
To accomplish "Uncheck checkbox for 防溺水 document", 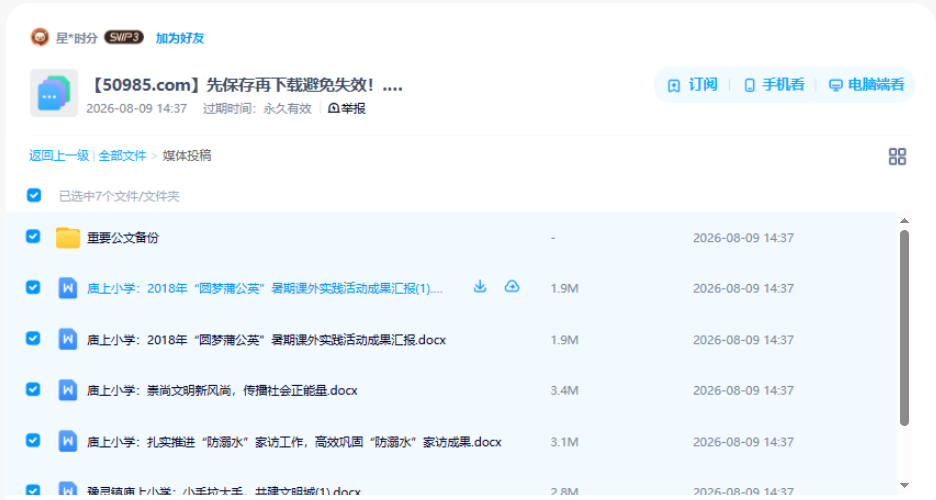I will (x=33, y=440).
